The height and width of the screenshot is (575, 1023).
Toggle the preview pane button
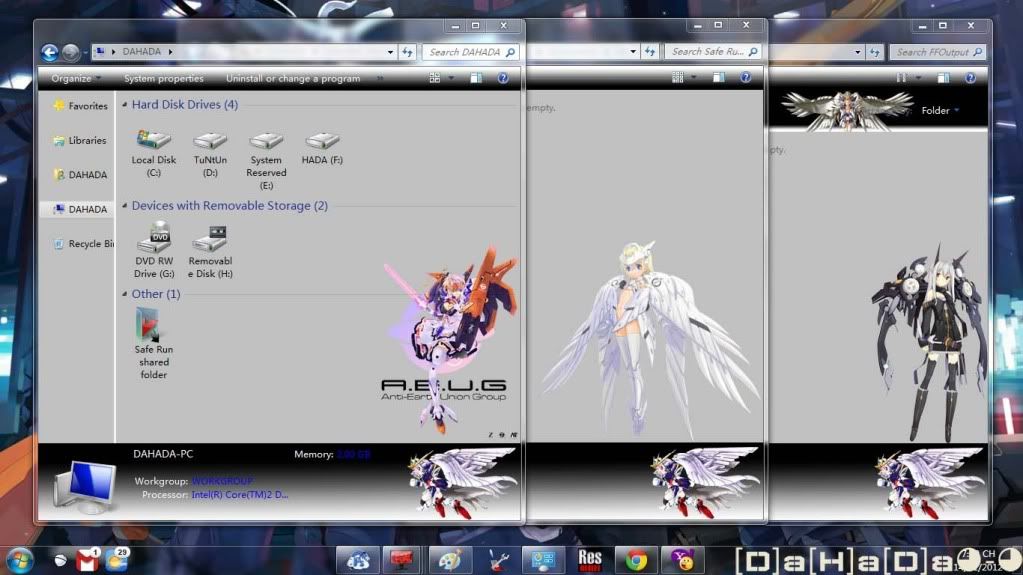pyautogui.click(x=475, y=78)
